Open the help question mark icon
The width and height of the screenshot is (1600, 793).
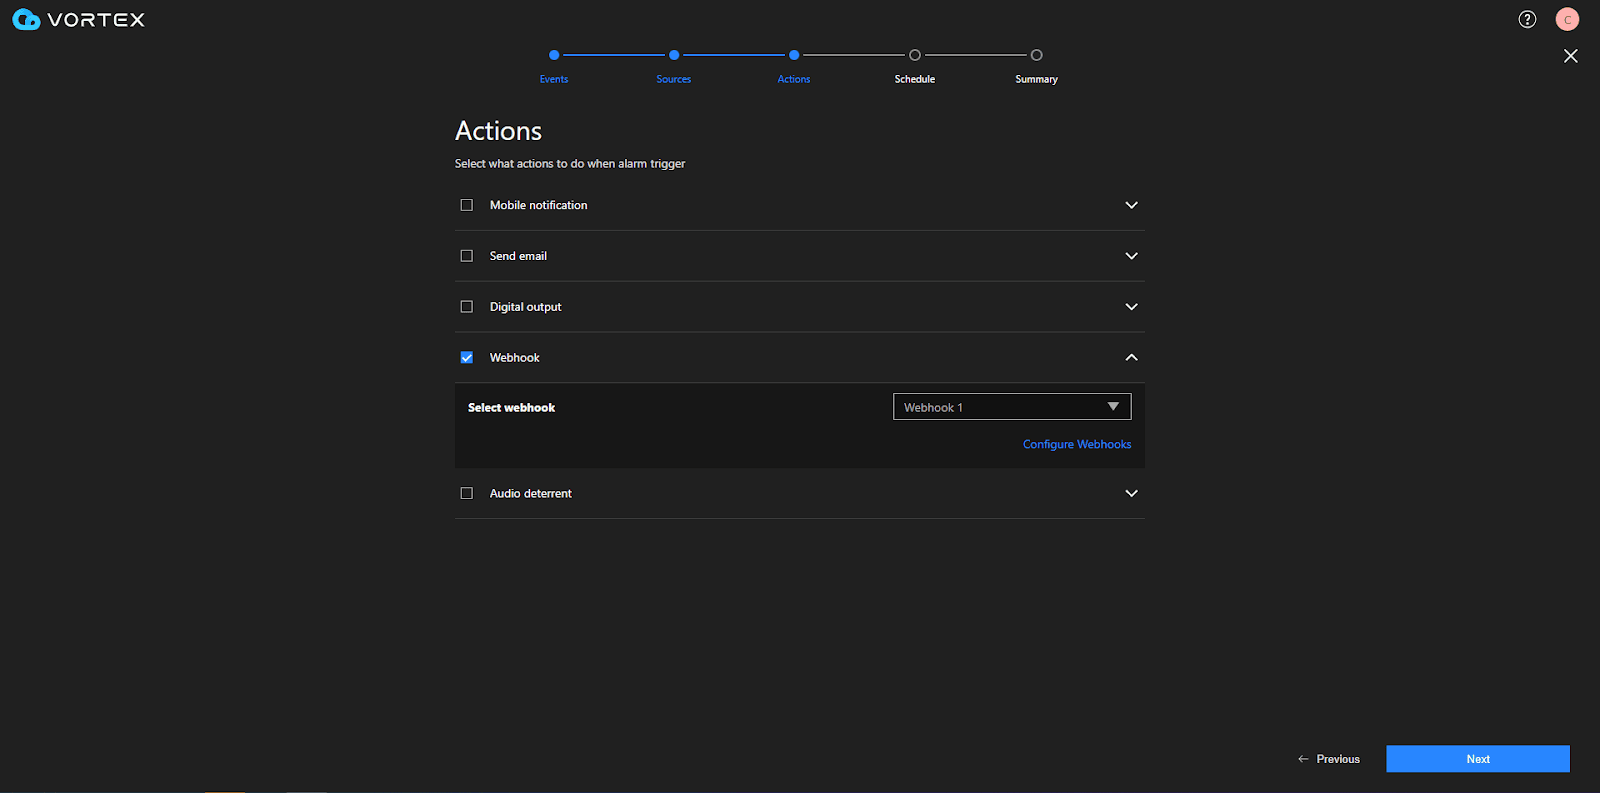tap(1527, 19)
